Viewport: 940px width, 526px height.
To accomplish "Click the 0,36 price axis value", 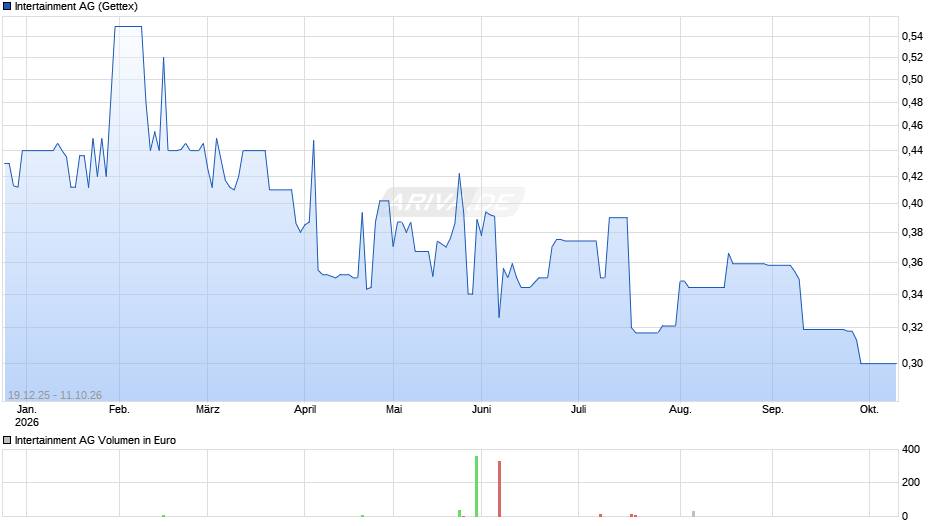I will click(x=912, y=263).
